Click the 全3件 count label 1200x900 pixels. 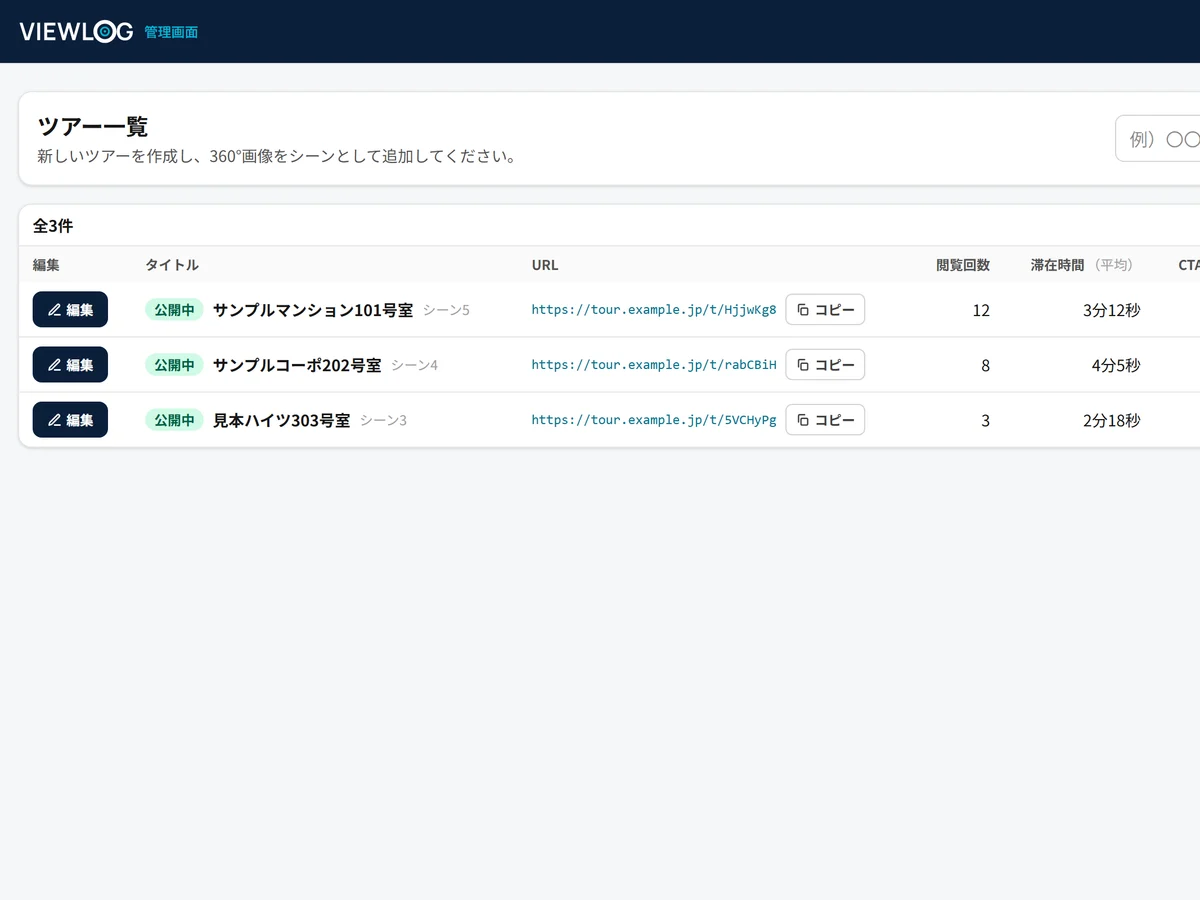53,226
